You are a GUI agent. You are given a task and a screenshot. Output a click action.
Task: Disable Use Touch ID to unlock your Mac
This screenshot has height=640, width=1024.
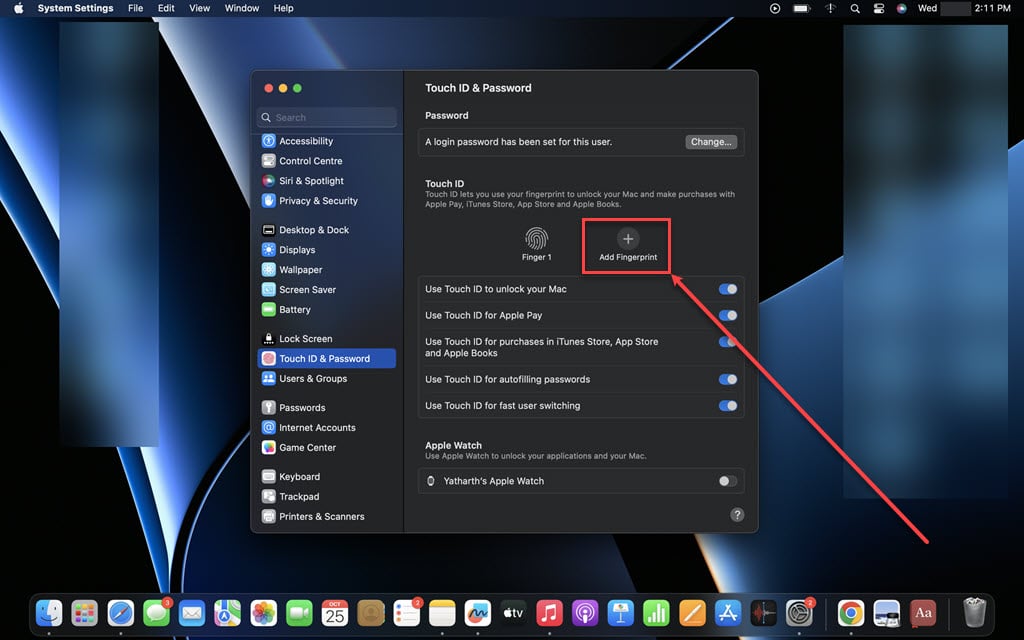[729, 288]
